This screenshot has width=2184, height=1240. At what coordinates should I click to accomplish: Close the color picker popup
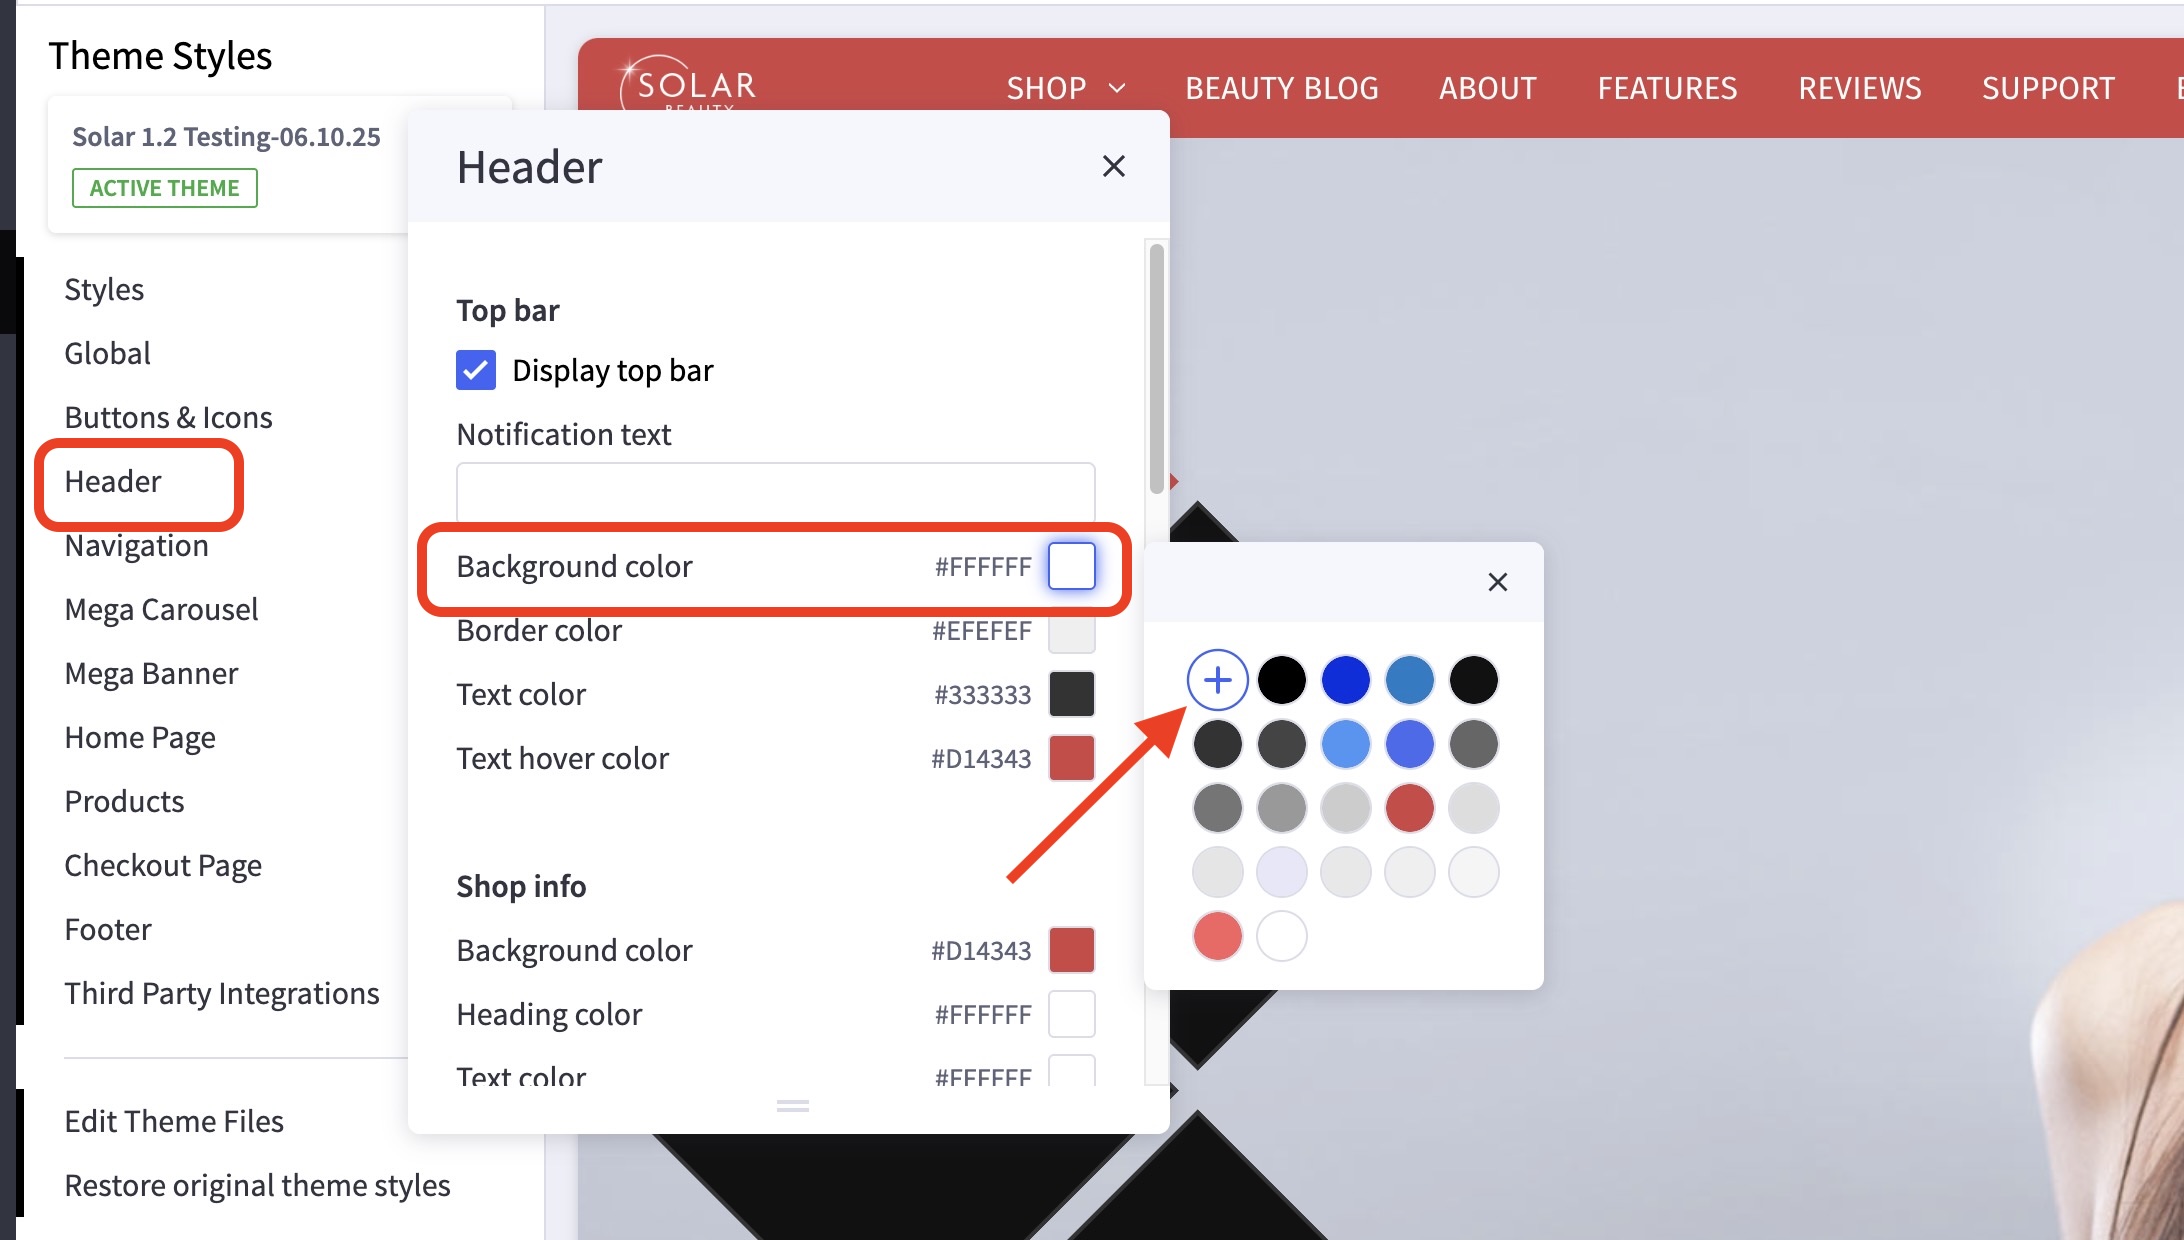click(x=1497, y=582)
